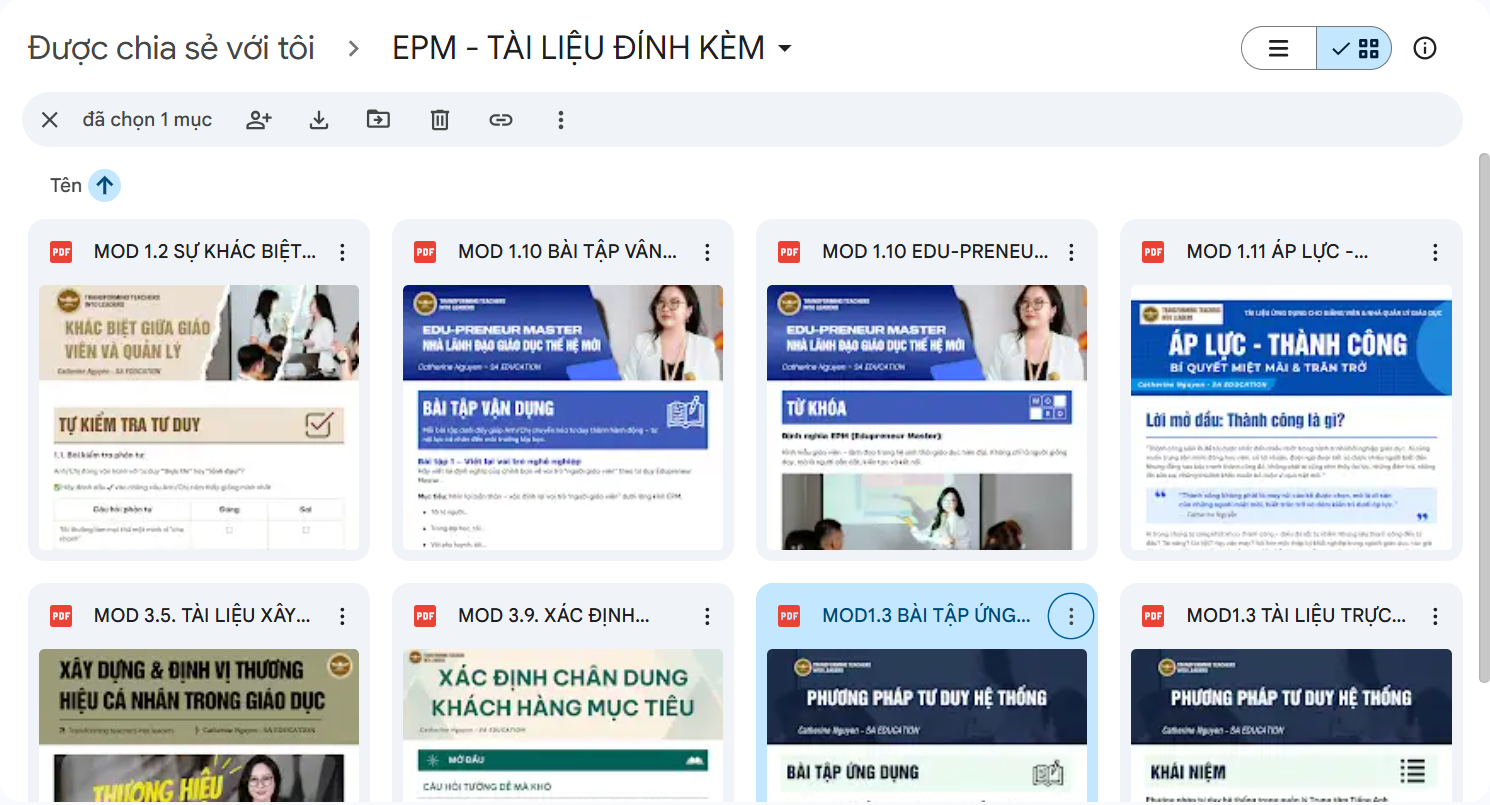Click the Tên sort column label
Viewport: 1490px width, 805px height.
coord(66,185)
